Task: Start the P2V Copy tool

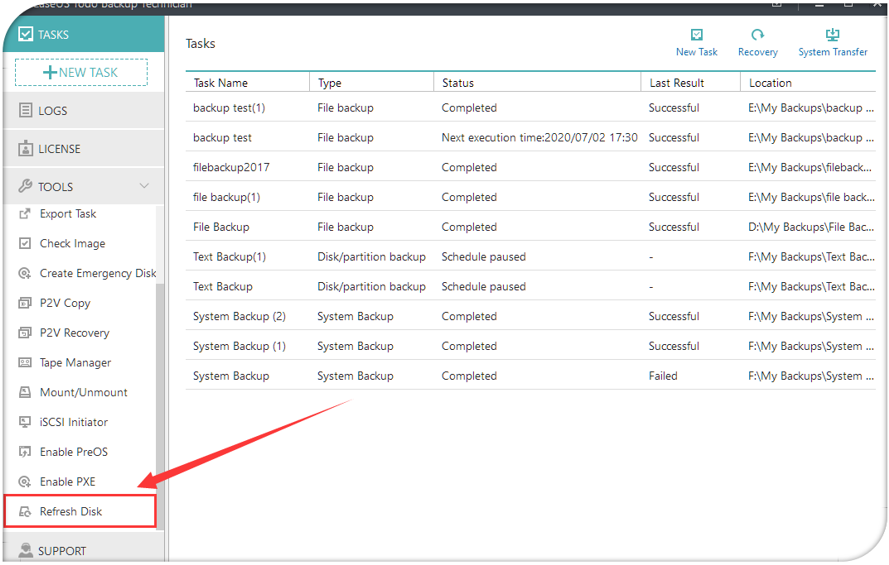Action: (x=65, y=304)
